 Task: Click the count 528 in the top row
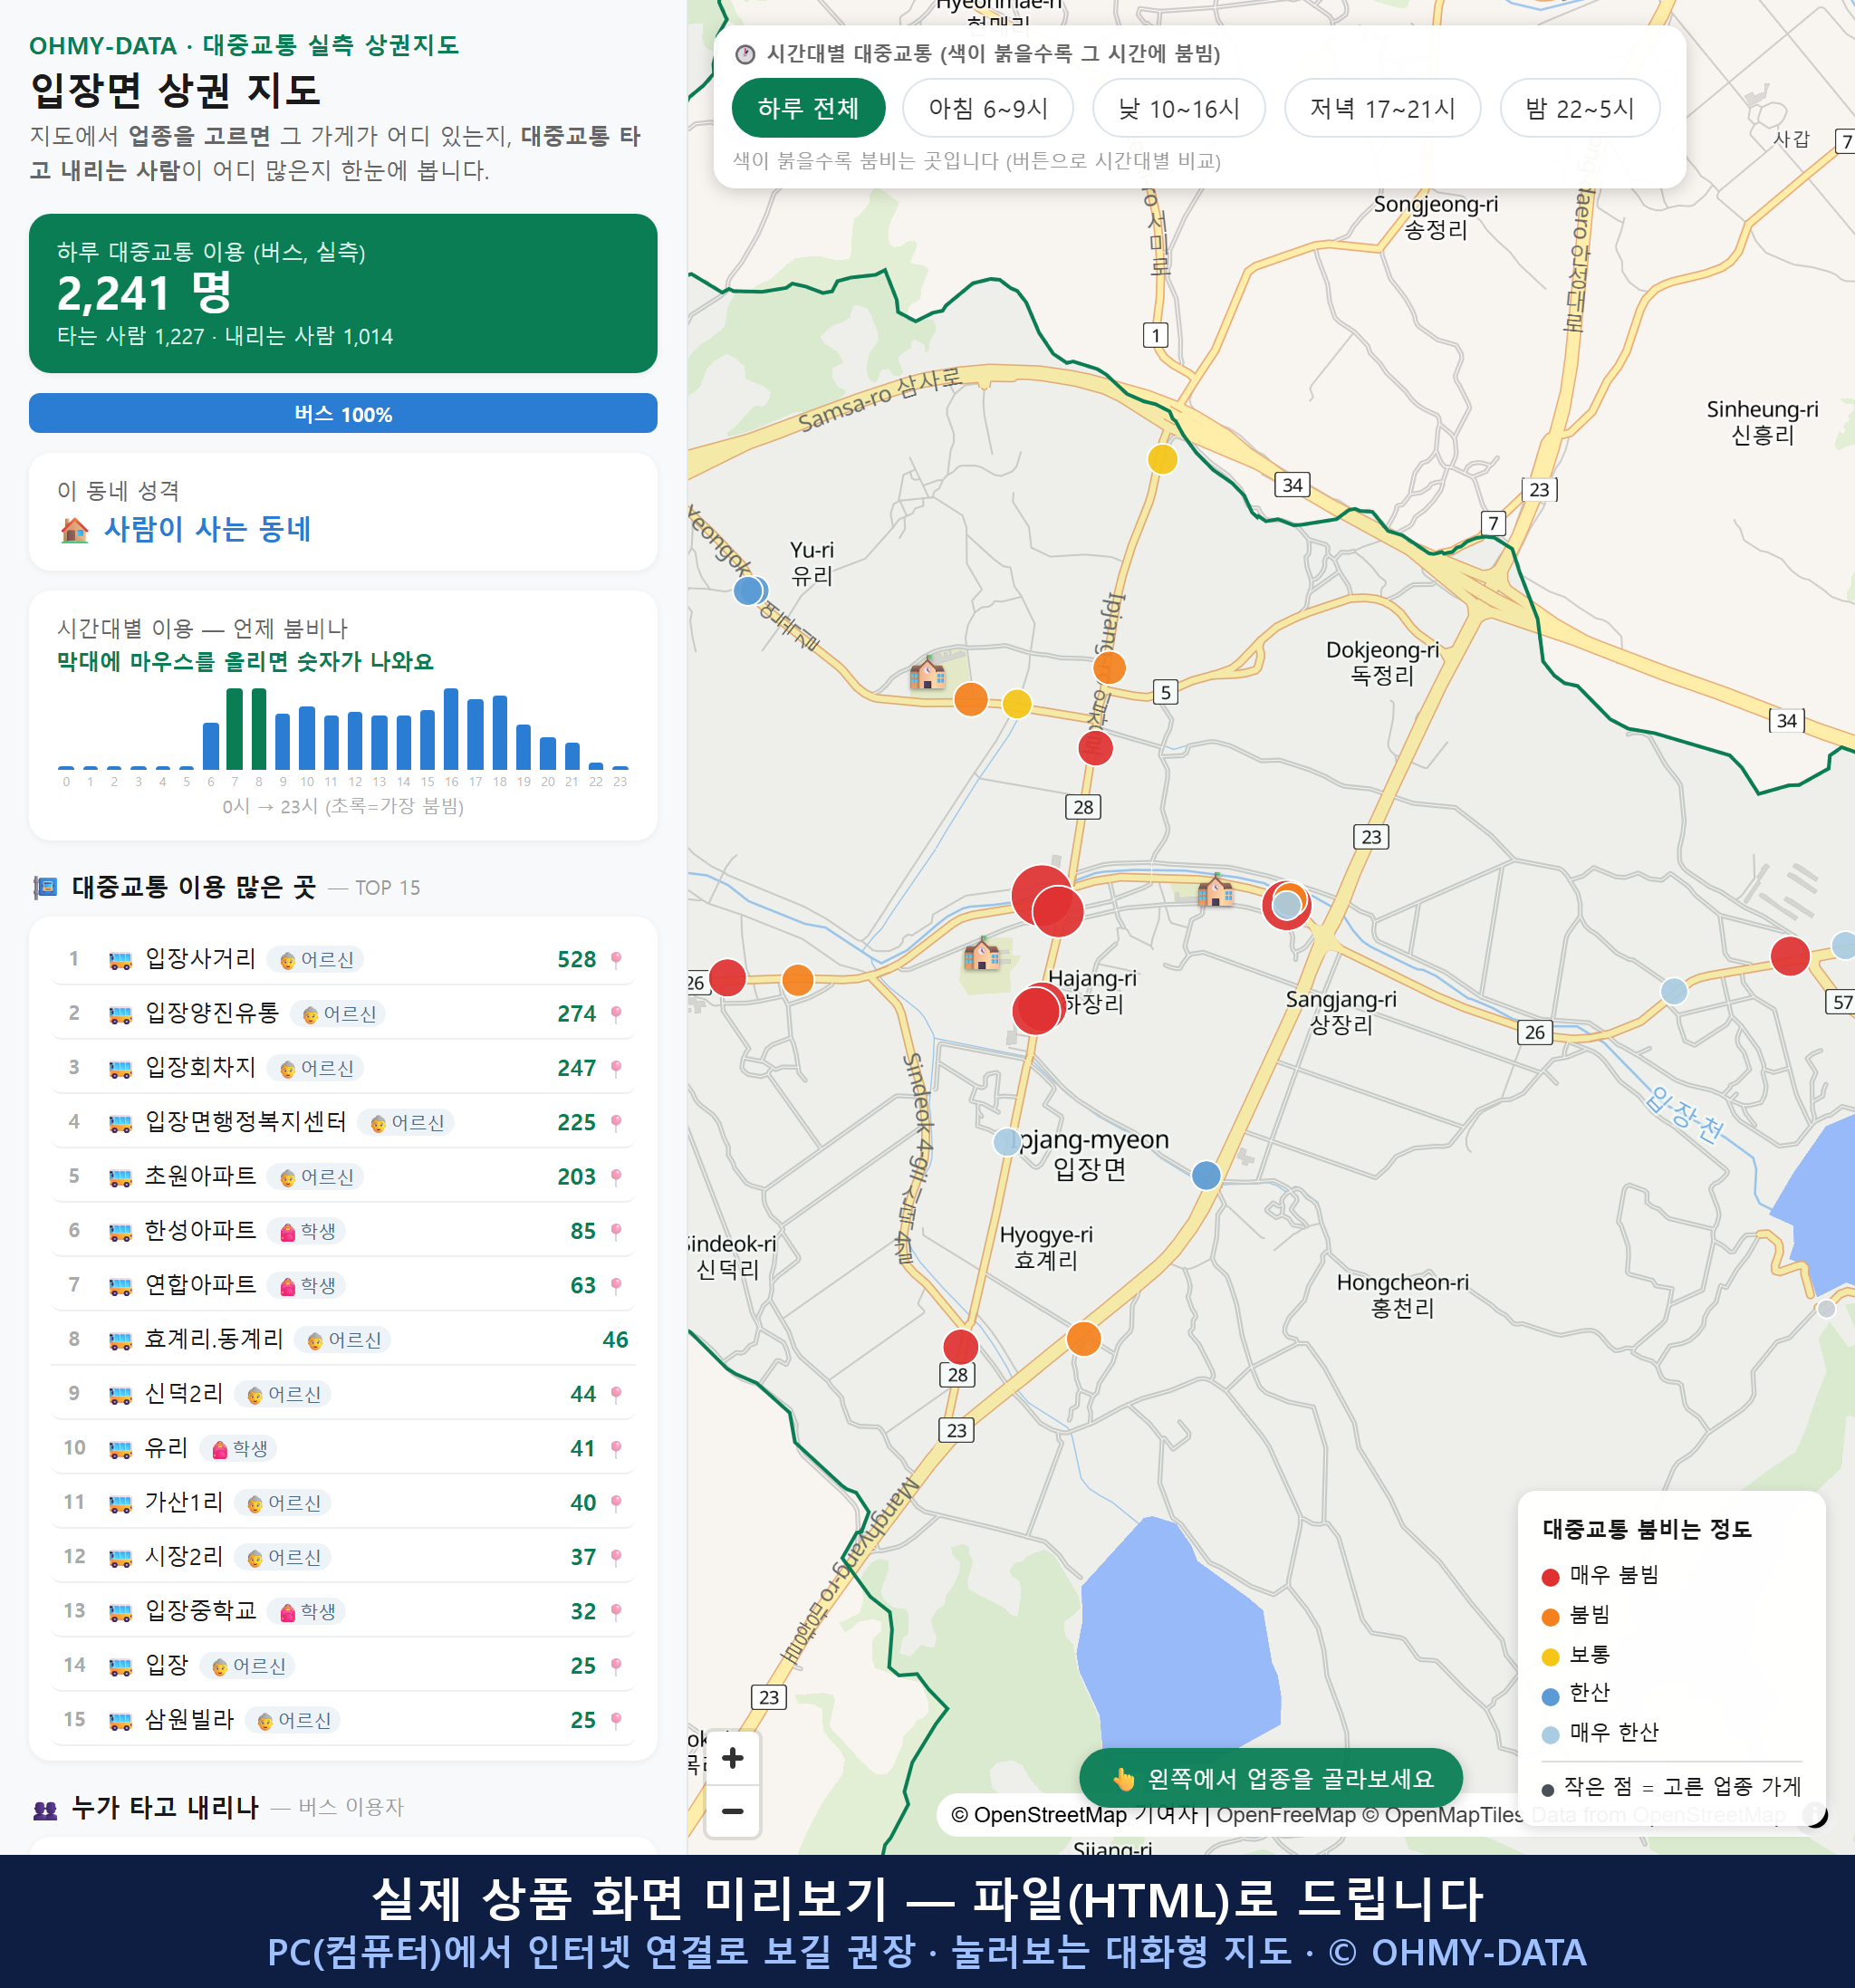tap(577, 959)
